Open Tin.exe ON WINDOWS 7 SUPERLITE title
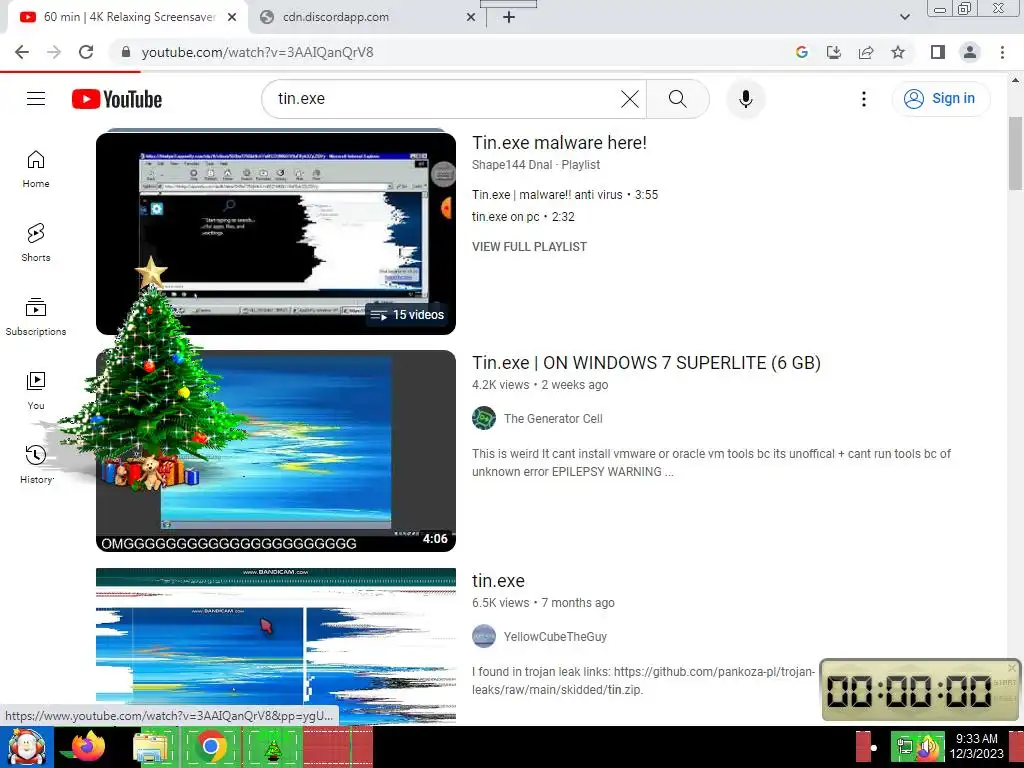1024x768 pixels. 646,362
